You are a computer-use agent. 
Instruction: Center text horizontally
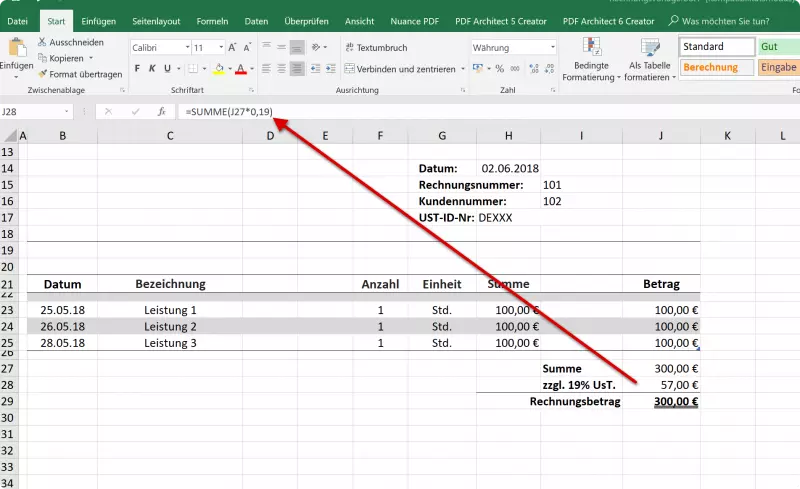coord(282,68)
